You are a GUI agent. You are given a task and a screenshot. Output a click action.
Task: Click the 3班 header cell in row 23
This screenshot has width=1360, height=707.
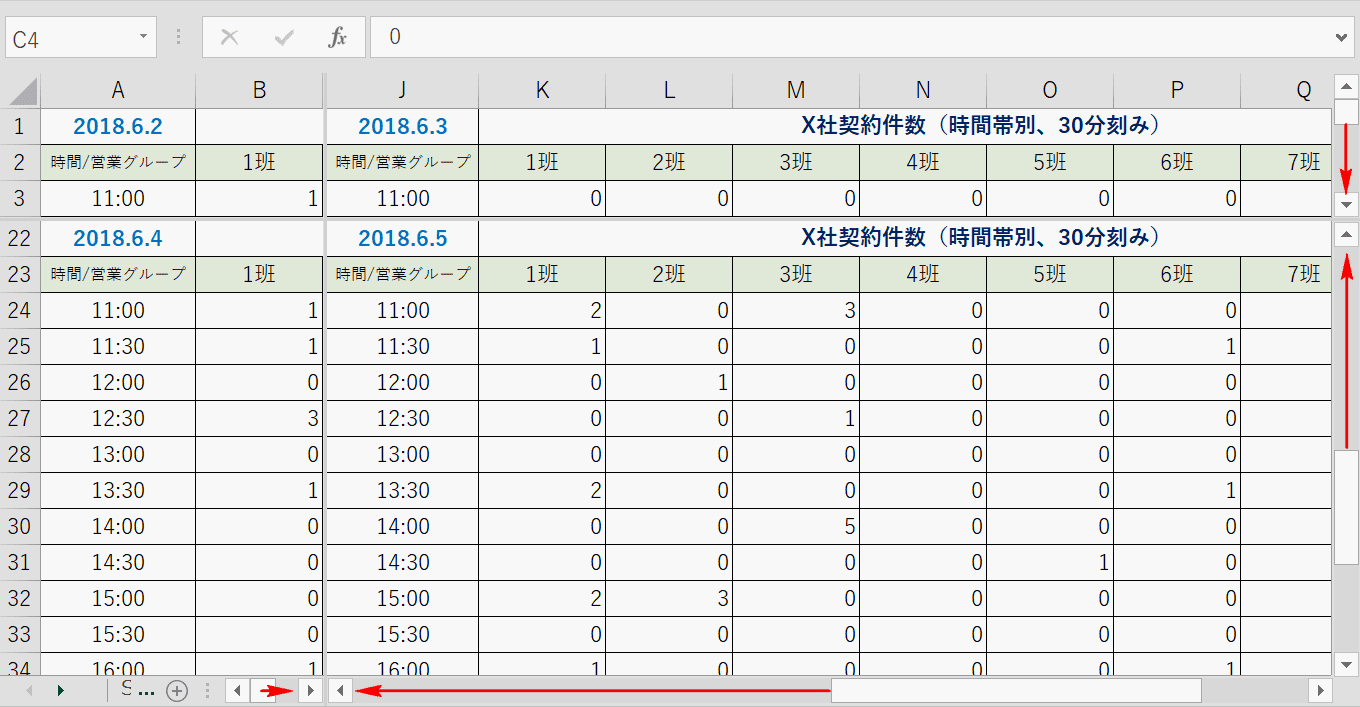click(796, 275)
